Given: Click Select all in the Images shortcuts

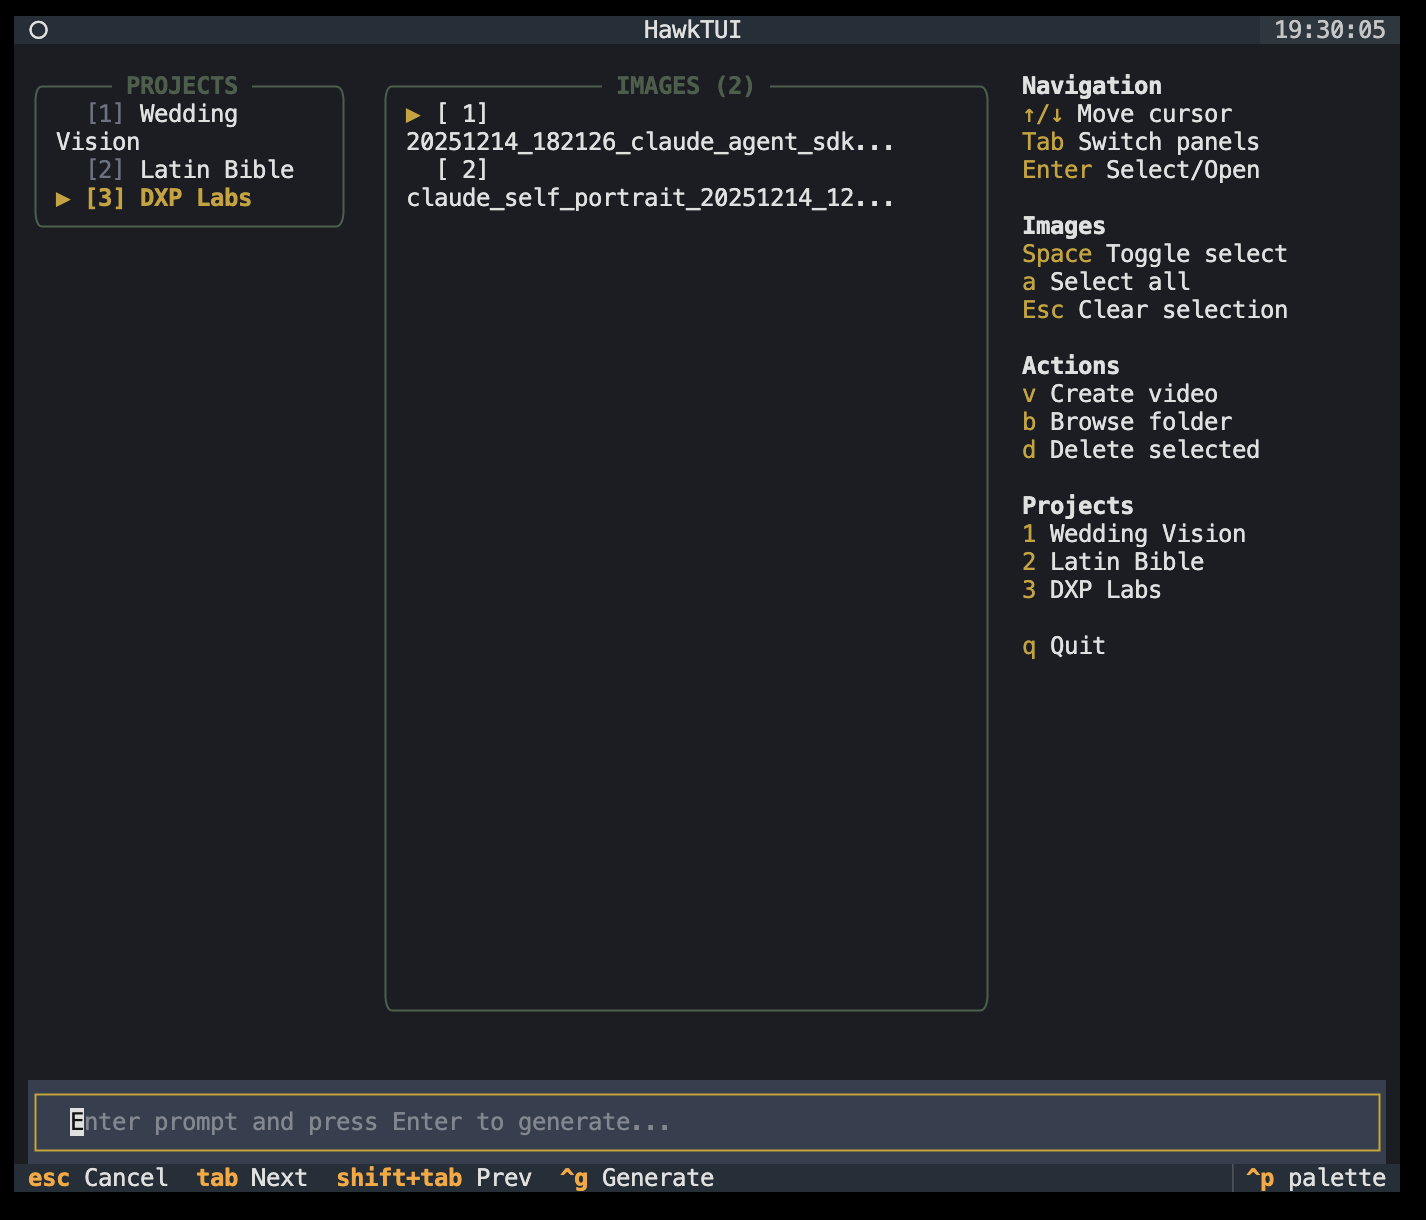Looking at the screenshot, I should point(1104,281).
